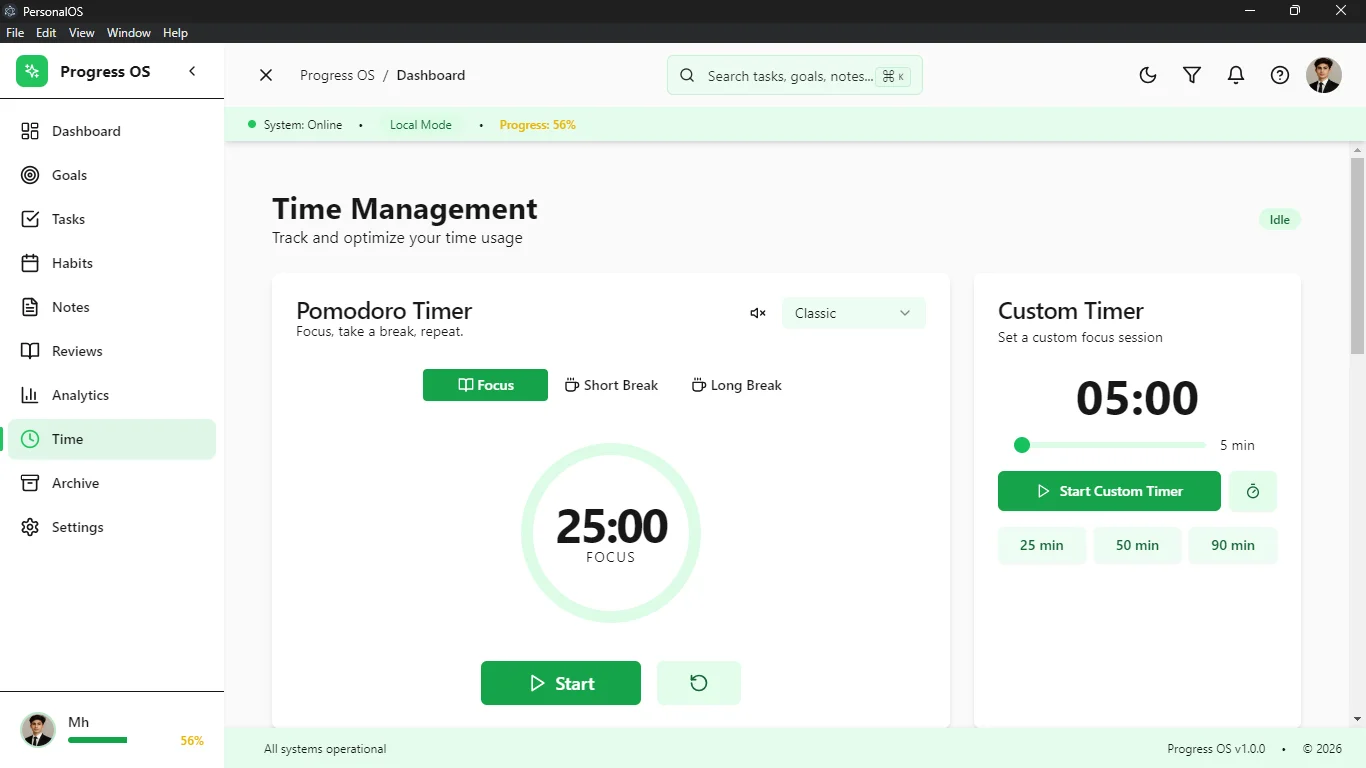Click the scrollbar down arrow

pos(1357,719)
